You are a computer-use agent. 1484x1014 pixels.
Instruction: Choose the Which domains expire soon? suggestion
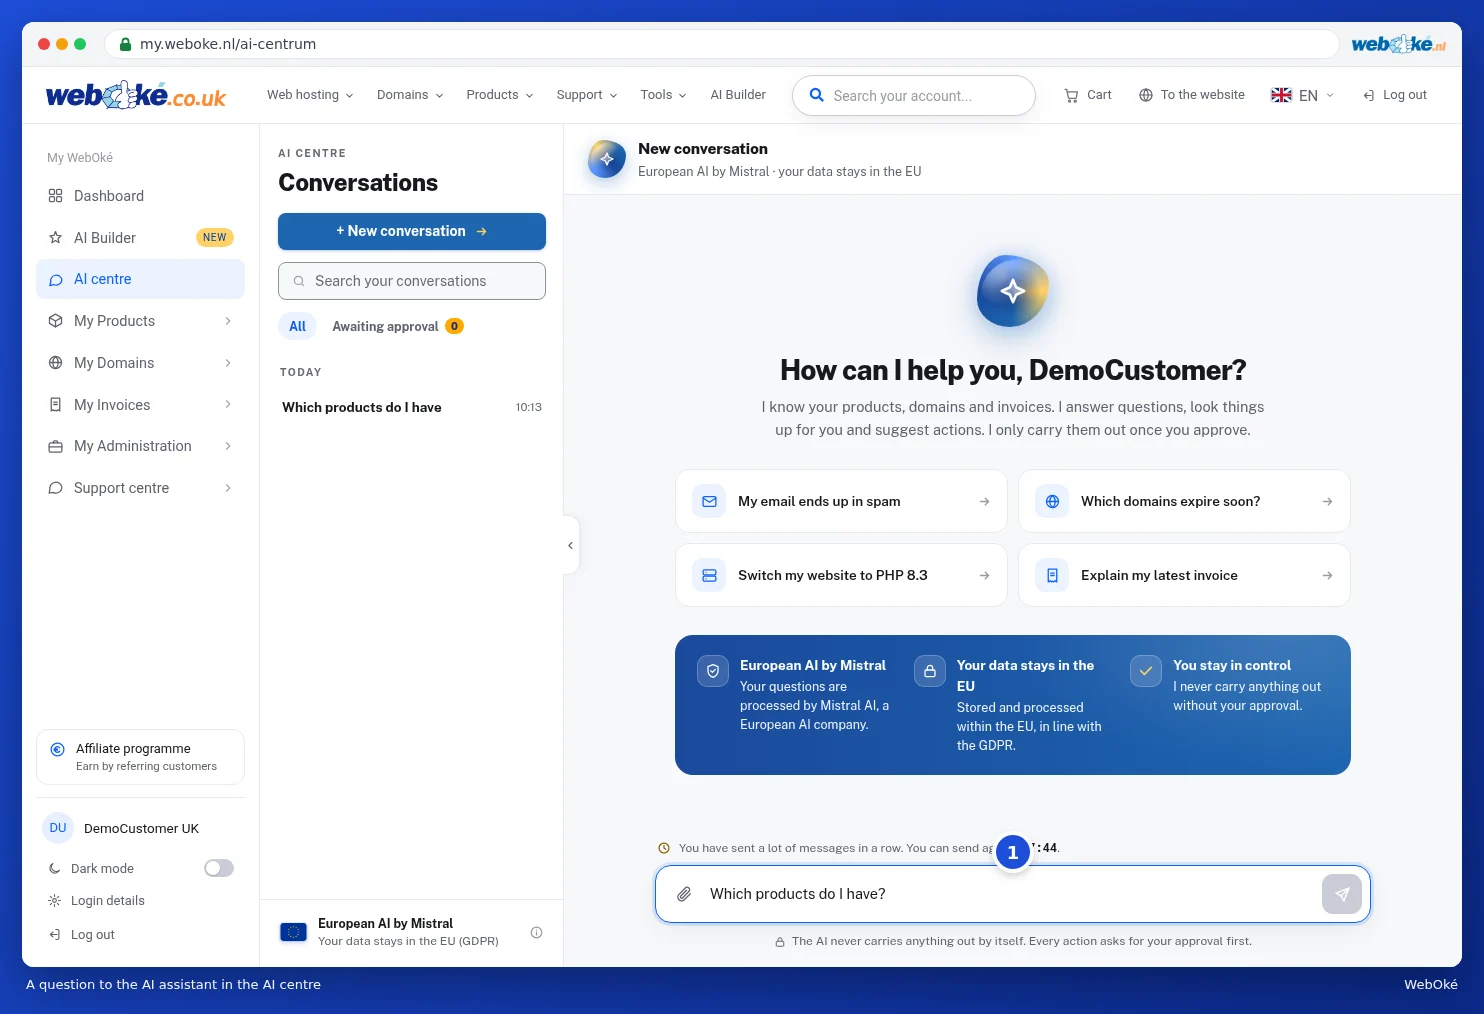[x=1184, y=501]
